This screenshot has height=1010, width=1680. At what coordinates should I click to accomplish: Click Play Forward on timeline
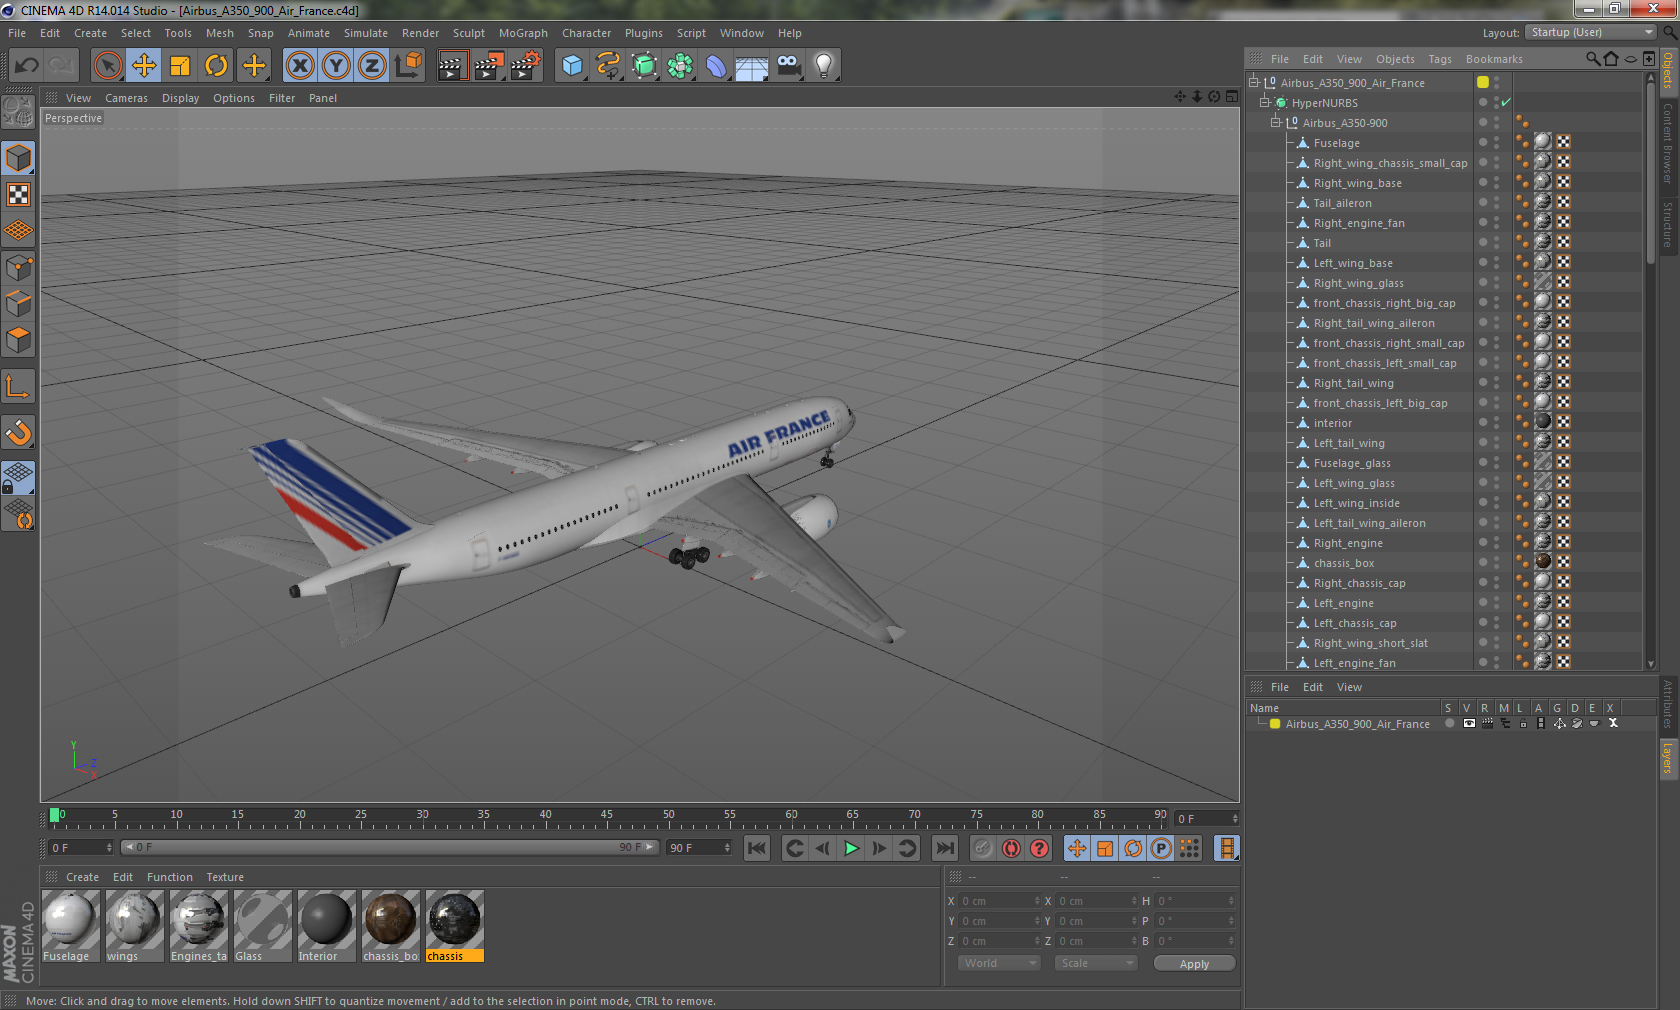[x=851, y=848]
